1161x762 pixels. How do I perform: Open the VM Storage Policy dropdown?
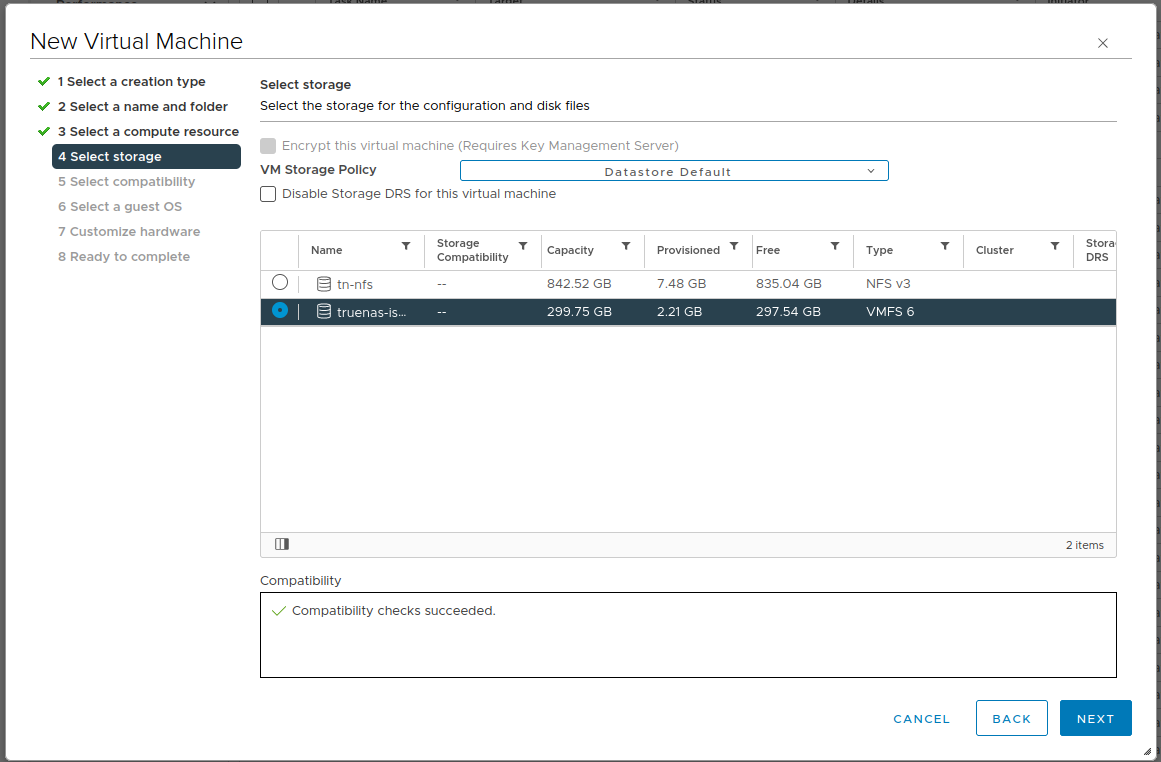[674, 171]
